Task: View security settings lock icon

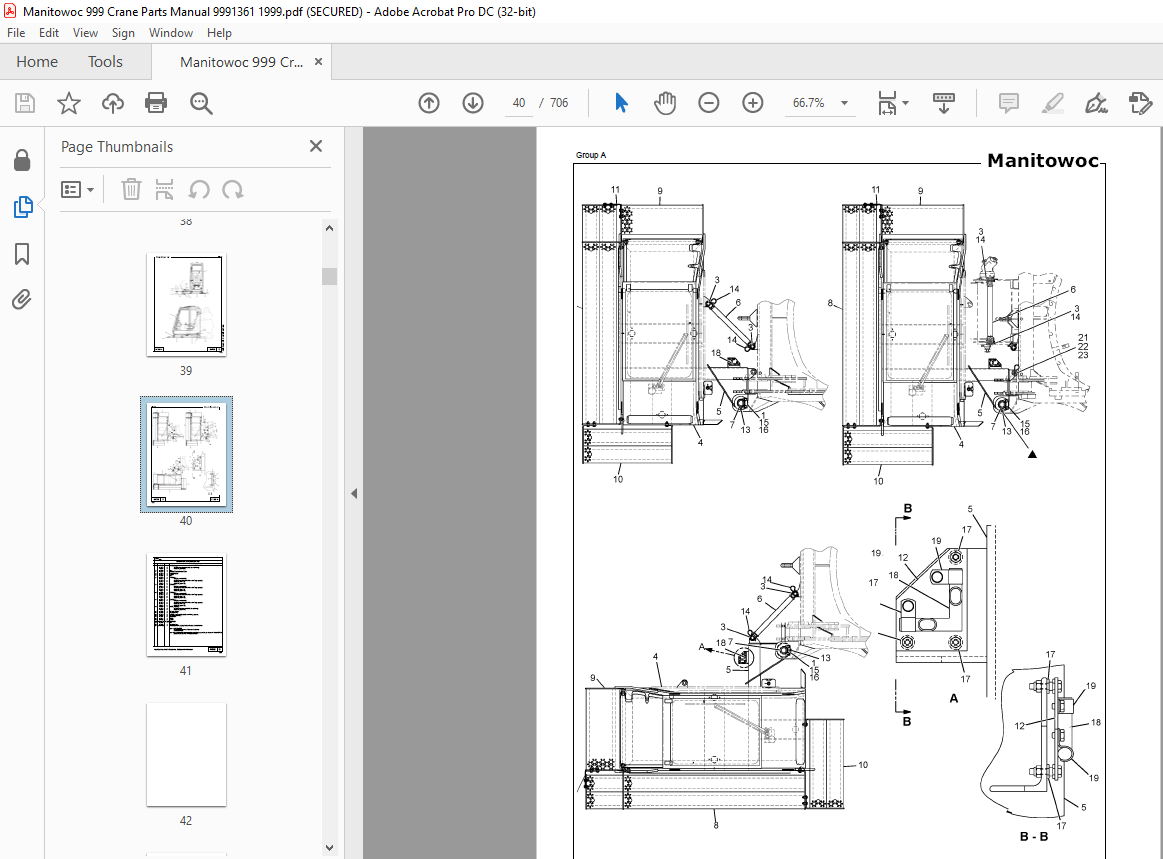Action: 22,159
